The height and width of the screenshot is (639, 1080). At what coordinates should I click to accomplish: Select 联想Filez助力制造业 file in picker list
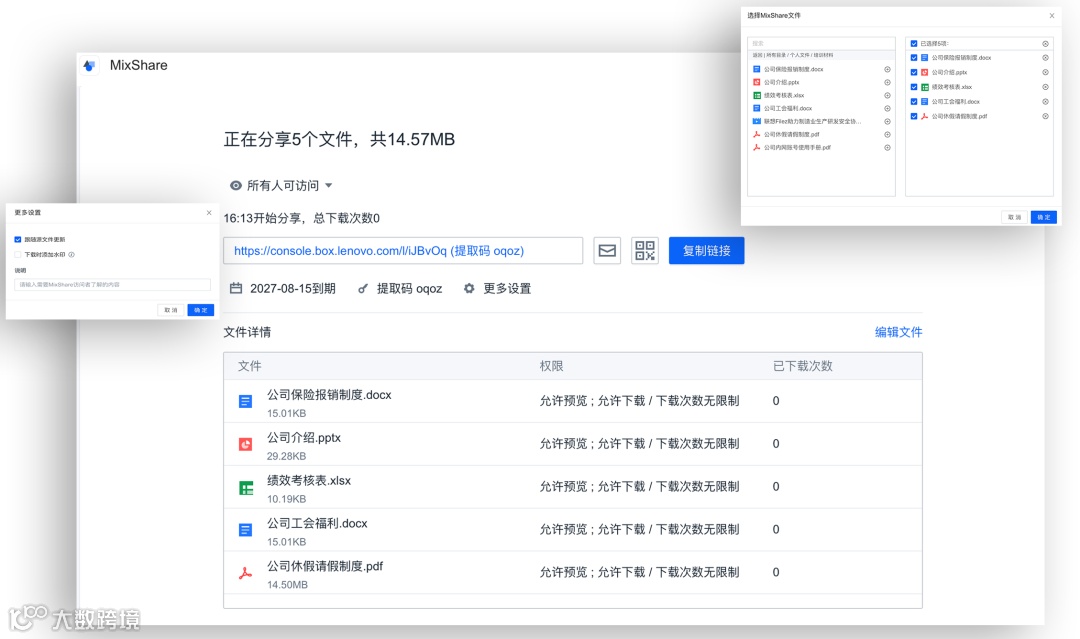tap(812, 122)
